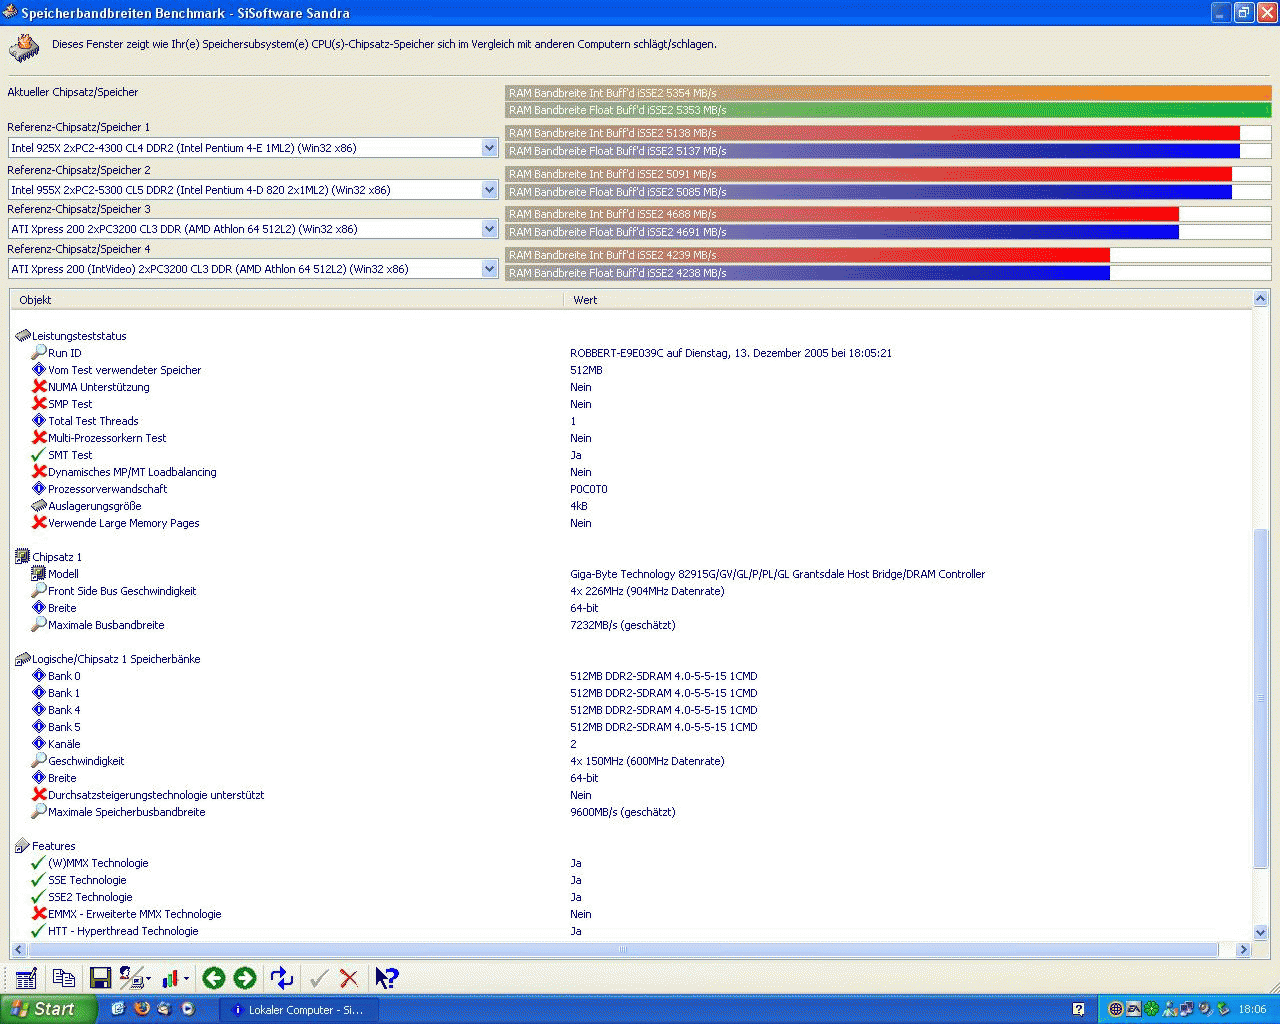Click the user/computer toolbar icon
This screenshot has width=1280, height=1024.
(130, 978)
